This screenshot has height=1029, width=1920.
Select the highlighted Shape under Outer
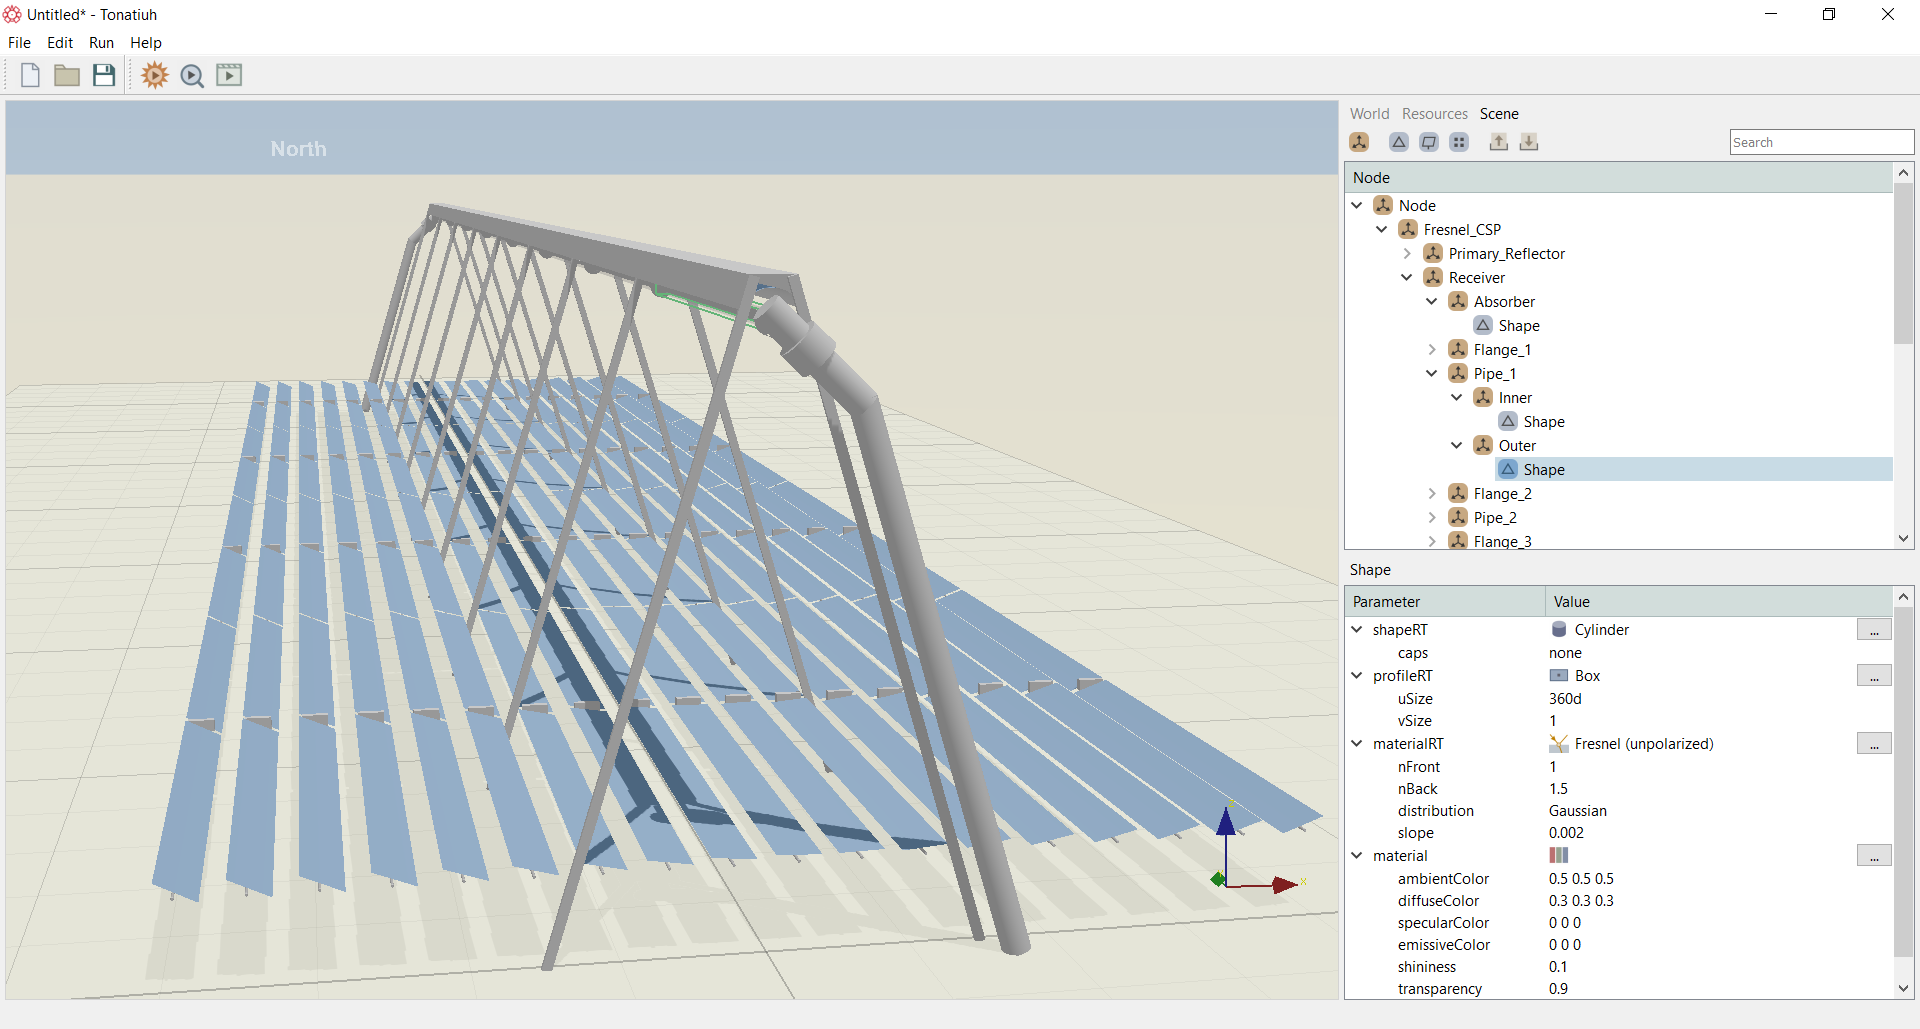click(x=1544, y=469)
